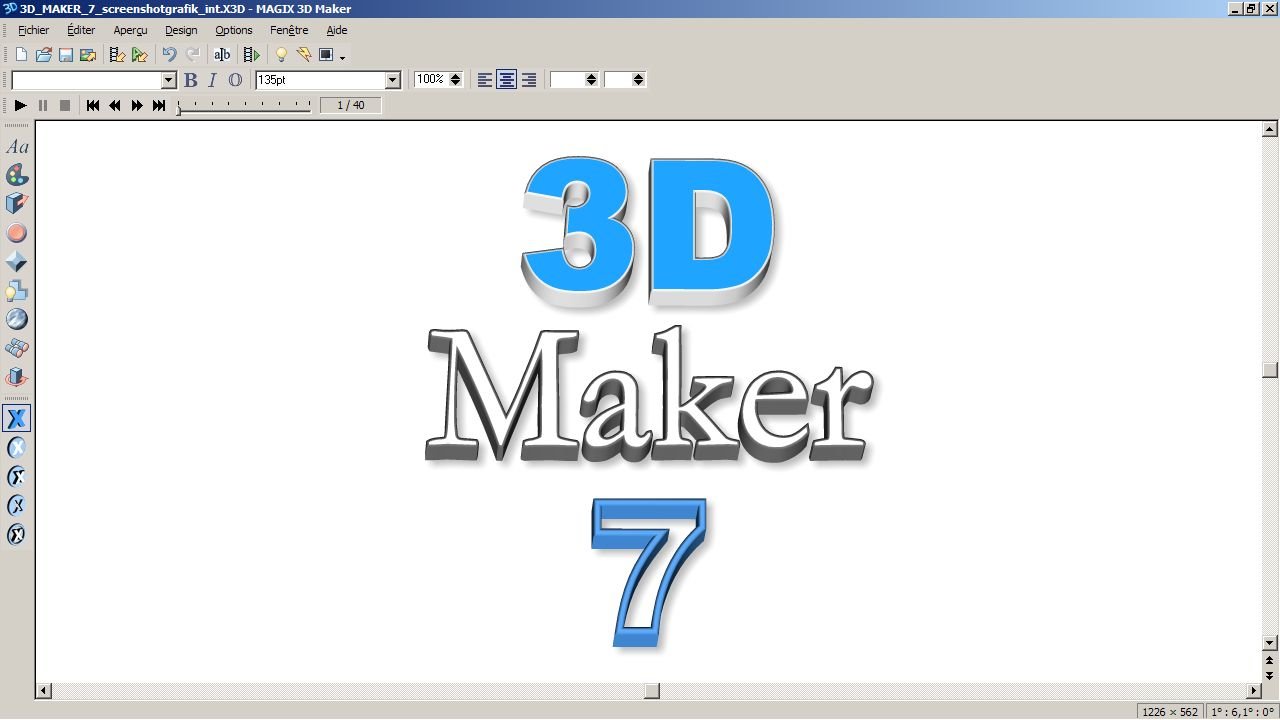Select the Aa text tool in sidebar

[17, 147]
